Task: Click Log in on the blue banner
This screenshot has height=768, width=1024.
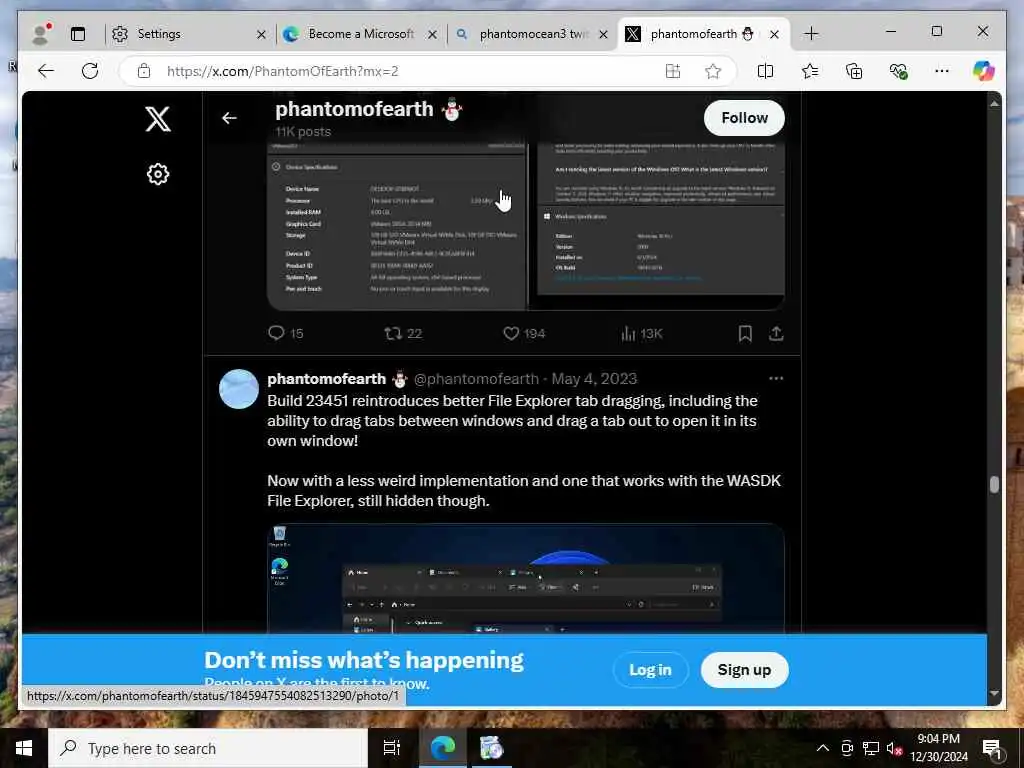Action: pos(650,670)
